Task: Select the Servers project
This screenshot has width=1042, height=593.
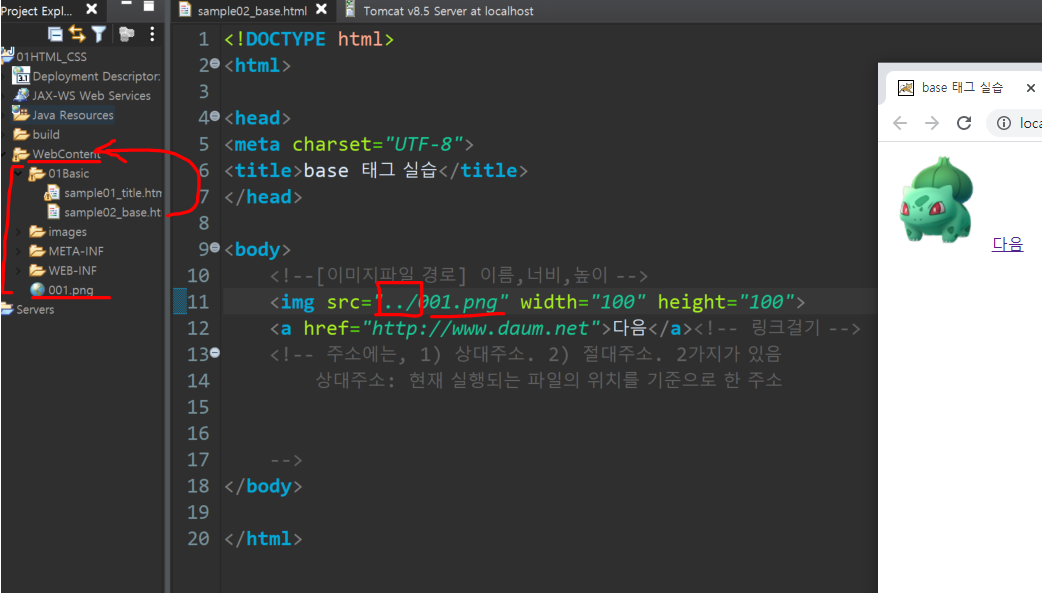Action: 35,310
